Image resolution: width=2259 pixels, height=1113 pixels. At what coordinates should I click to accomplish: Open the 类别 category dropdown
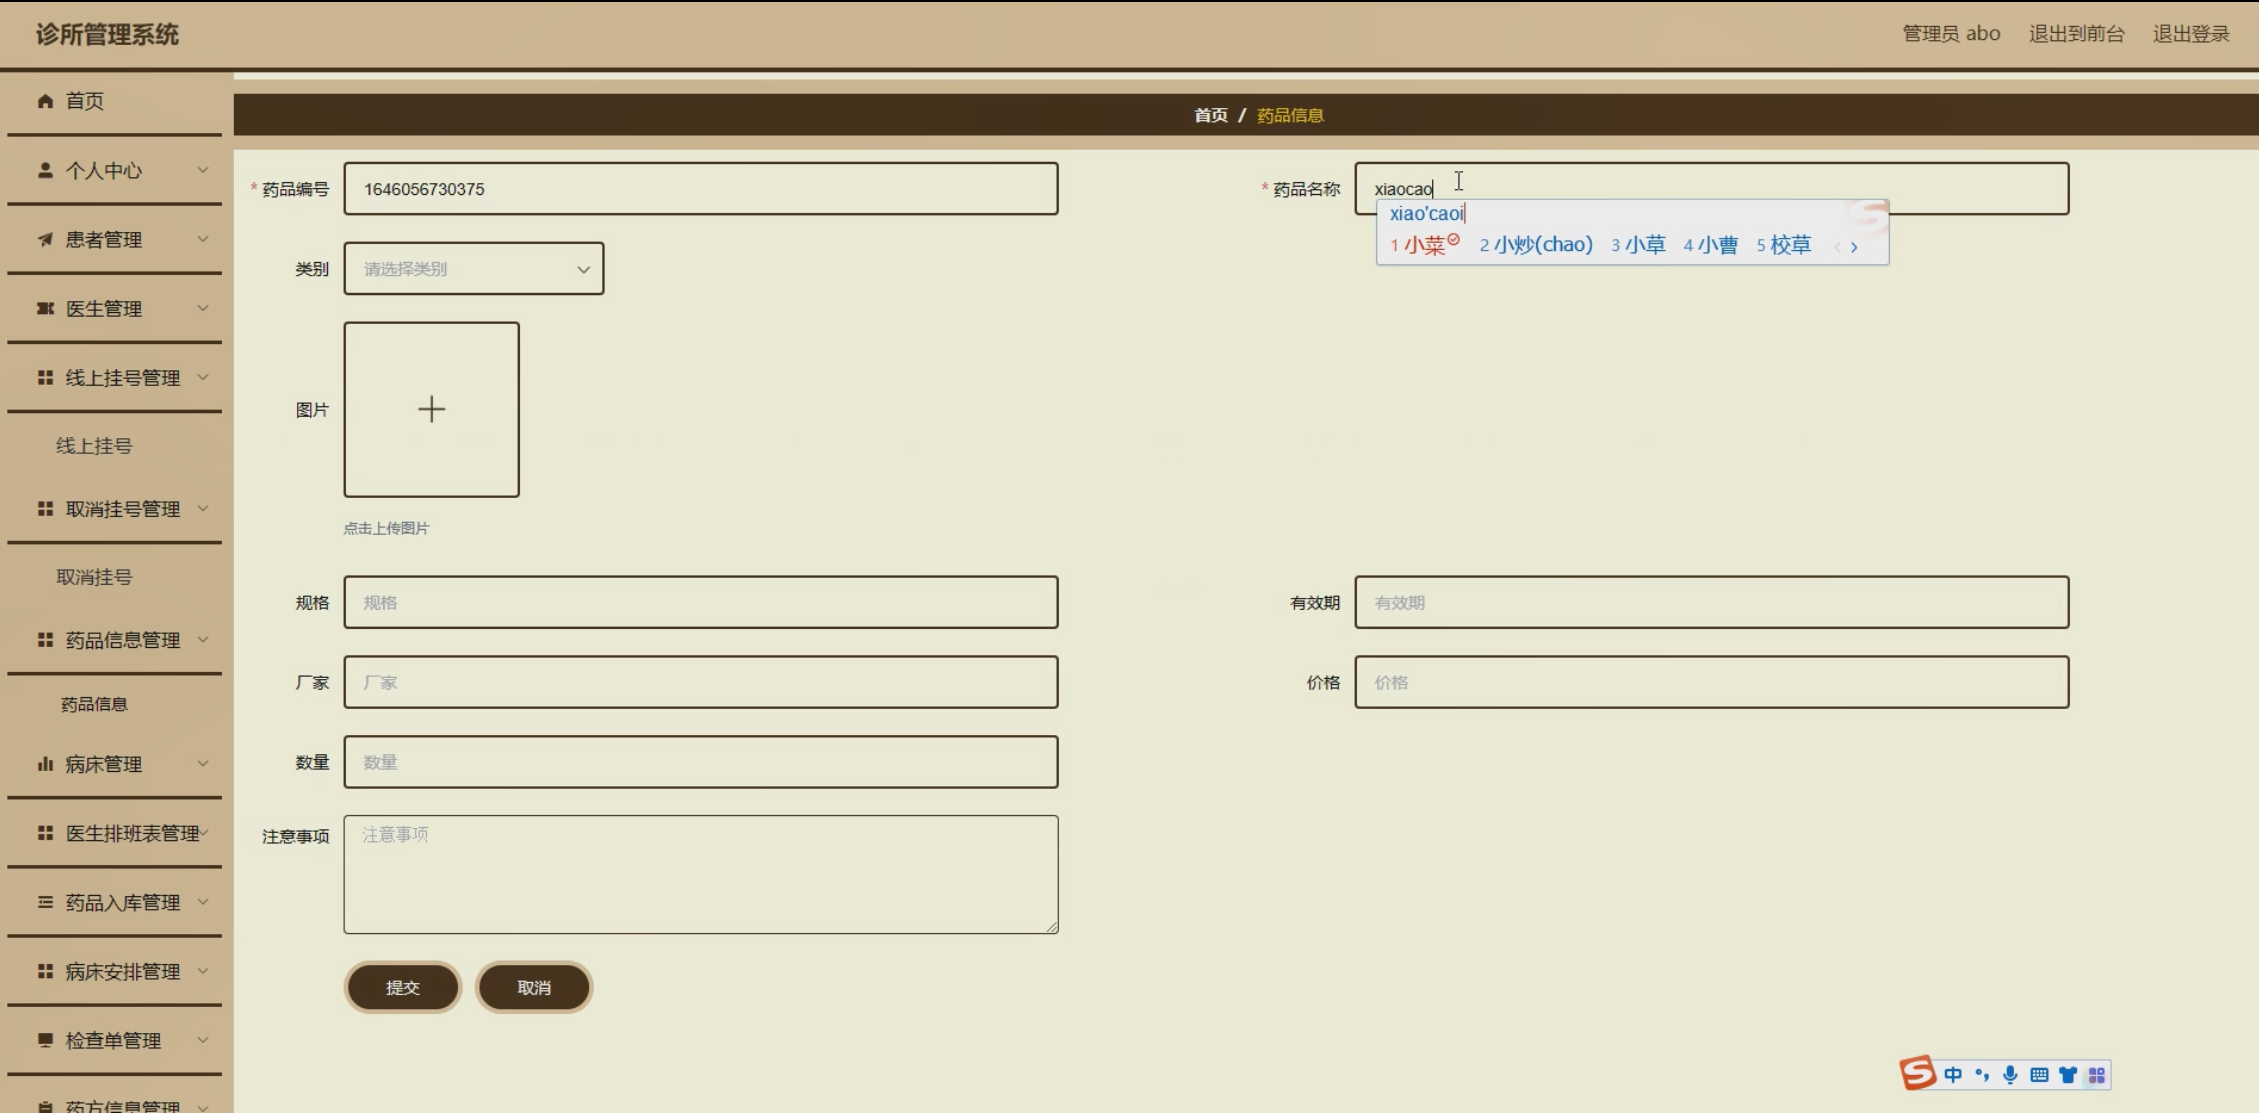[x=473, y=269]
